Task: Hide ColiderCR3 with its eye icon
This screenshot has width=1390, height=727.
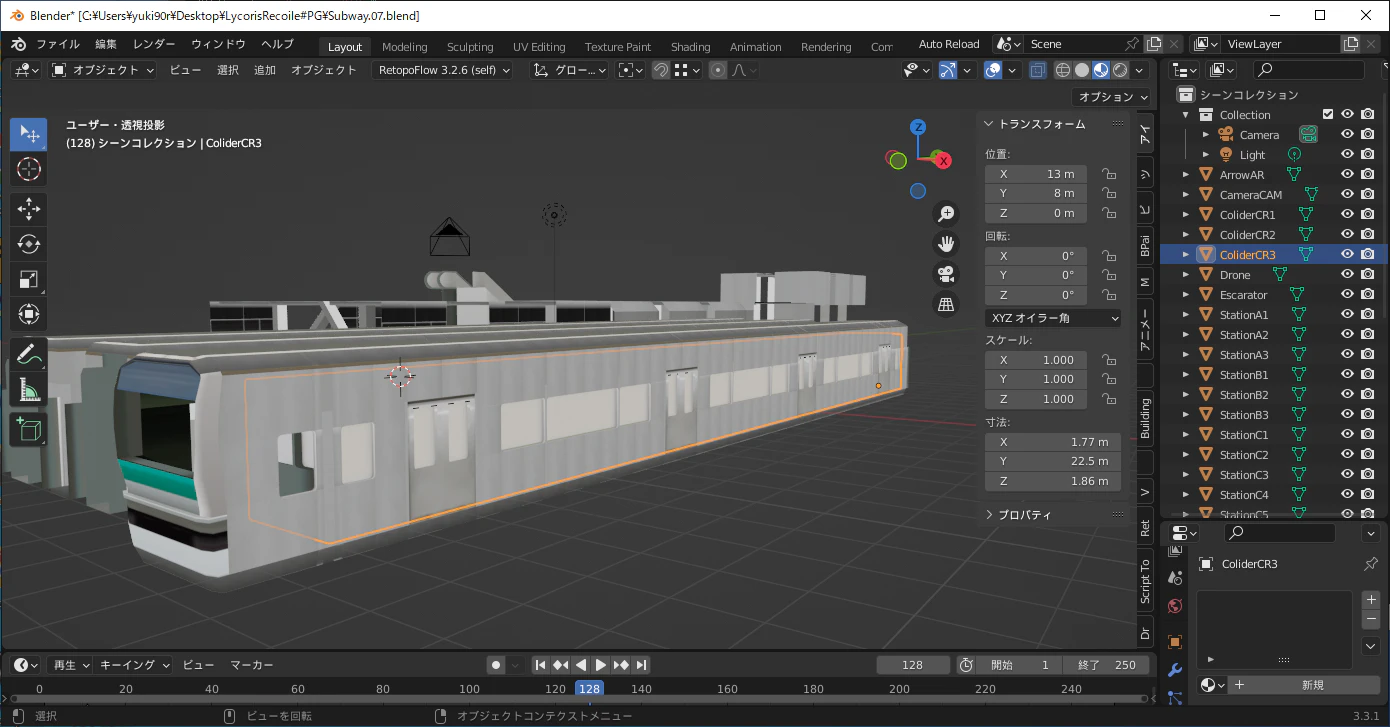Action: (1347, 254)
